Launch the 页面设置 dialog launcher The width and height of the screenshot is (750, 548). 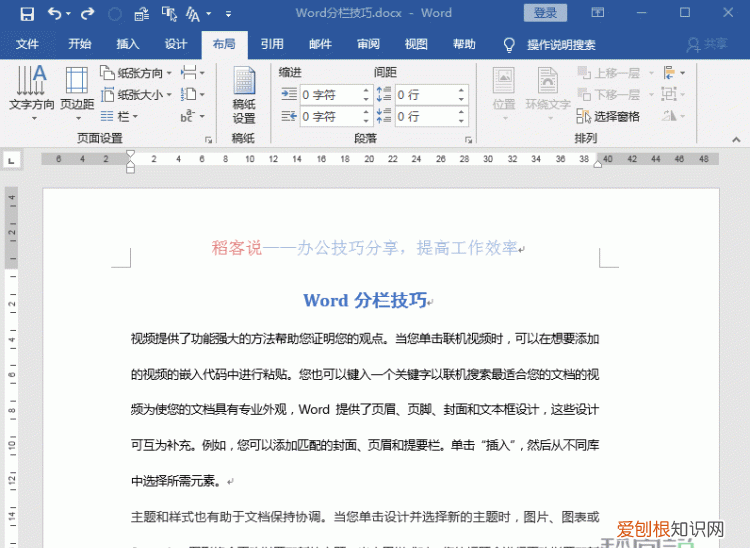click(209, 140)
